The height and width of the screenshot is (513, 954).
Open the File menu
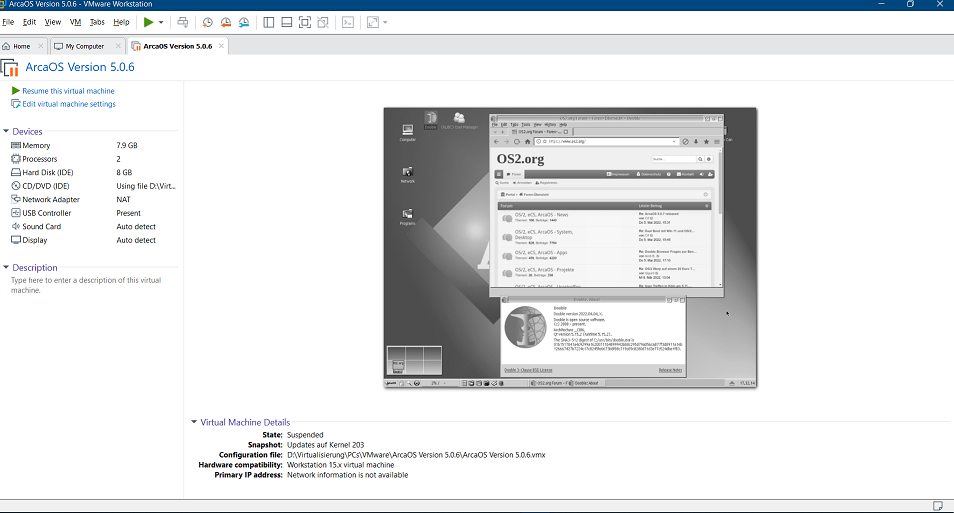pos(8,22)
